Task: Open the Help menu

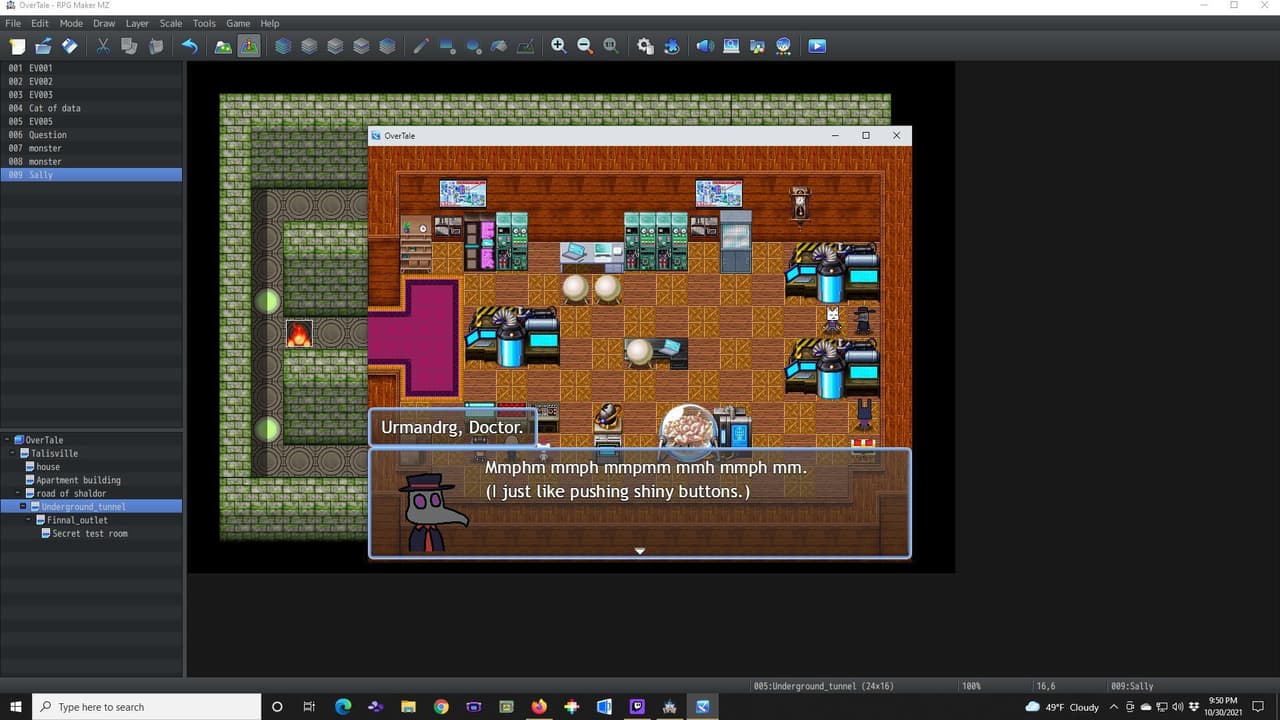Action: (x=270, y=23)
